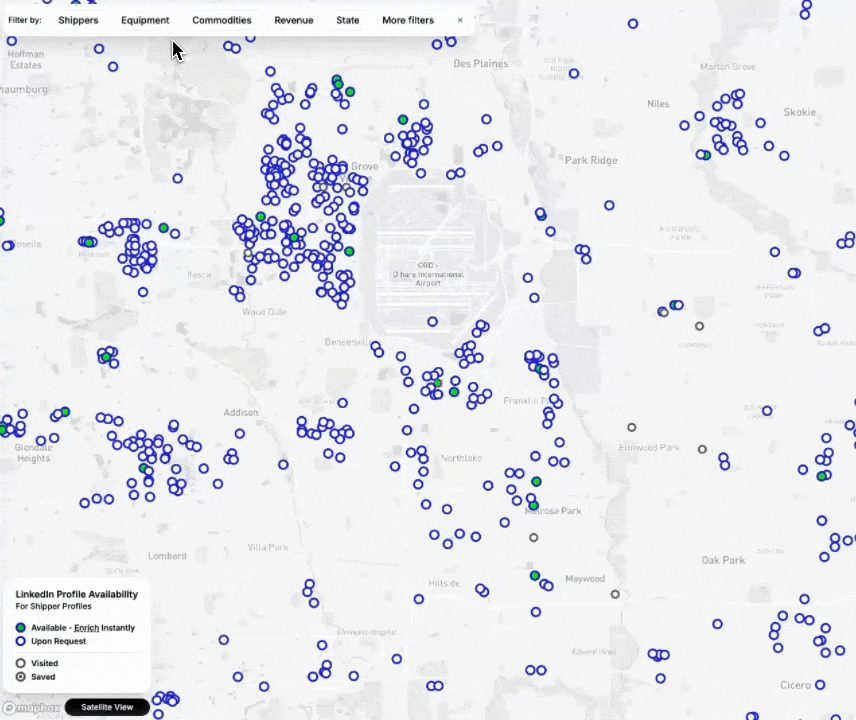Open the Equipment filter dropdown
The width and height of the screenshot is (856, 720).
point(145,20)
